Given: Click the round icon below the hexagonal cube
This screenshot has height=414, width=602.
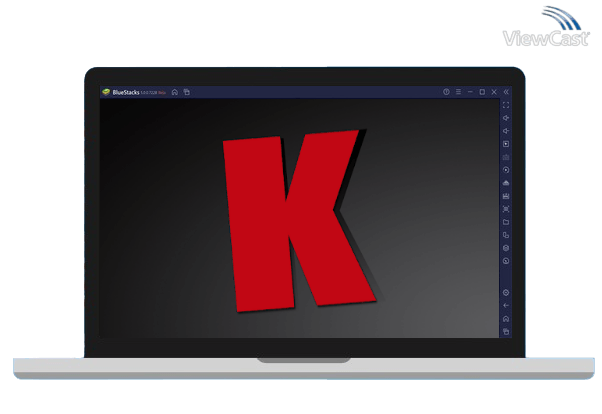Looking at the screenshot, I should click(506, 261).
